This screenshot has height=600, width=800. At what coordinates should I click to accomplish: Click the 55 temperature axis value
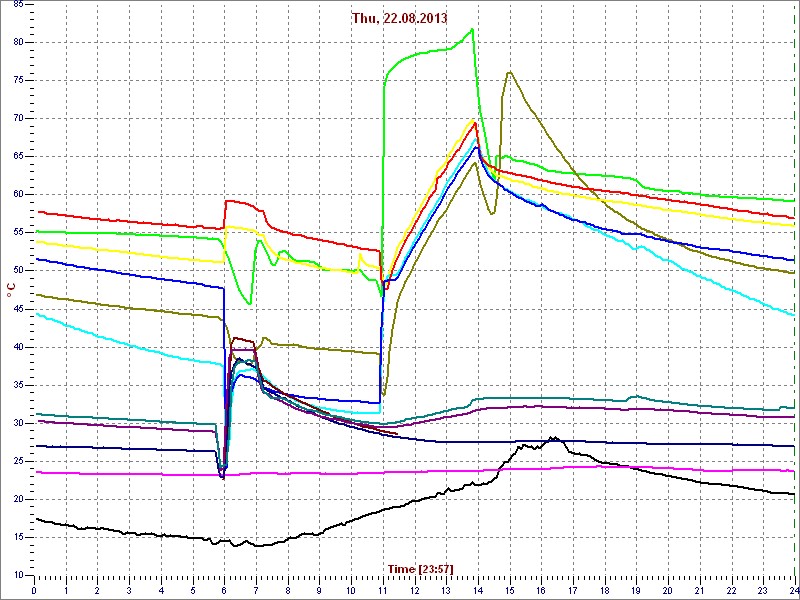tap(17, 233)
